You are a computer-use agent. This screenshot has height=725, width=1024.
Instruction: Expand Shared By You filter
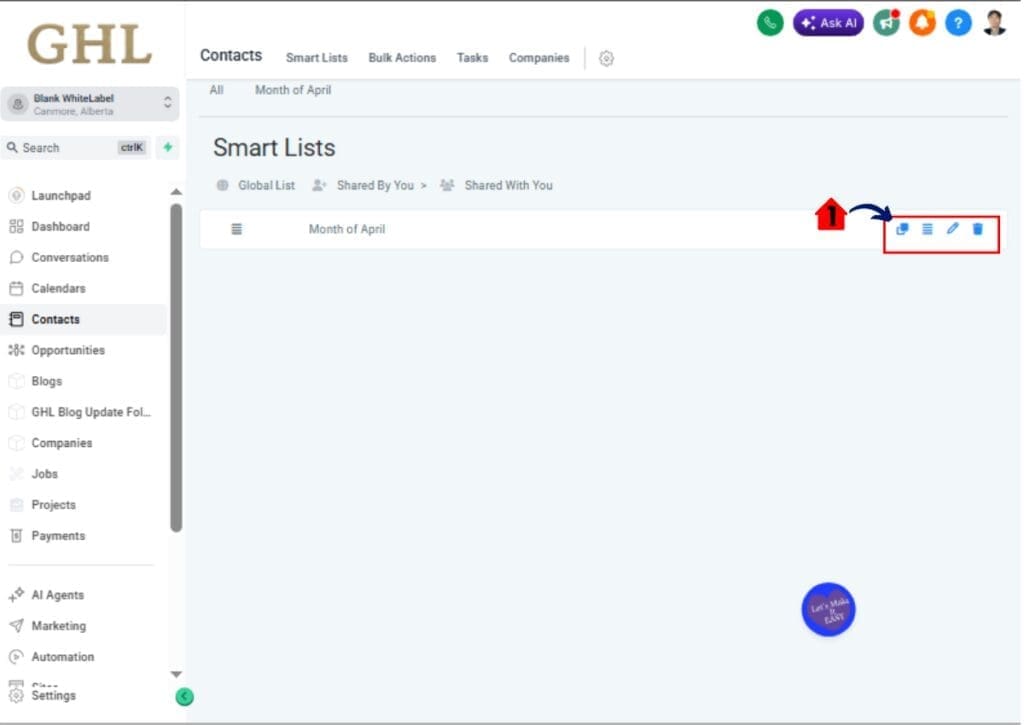pos(370,185)
